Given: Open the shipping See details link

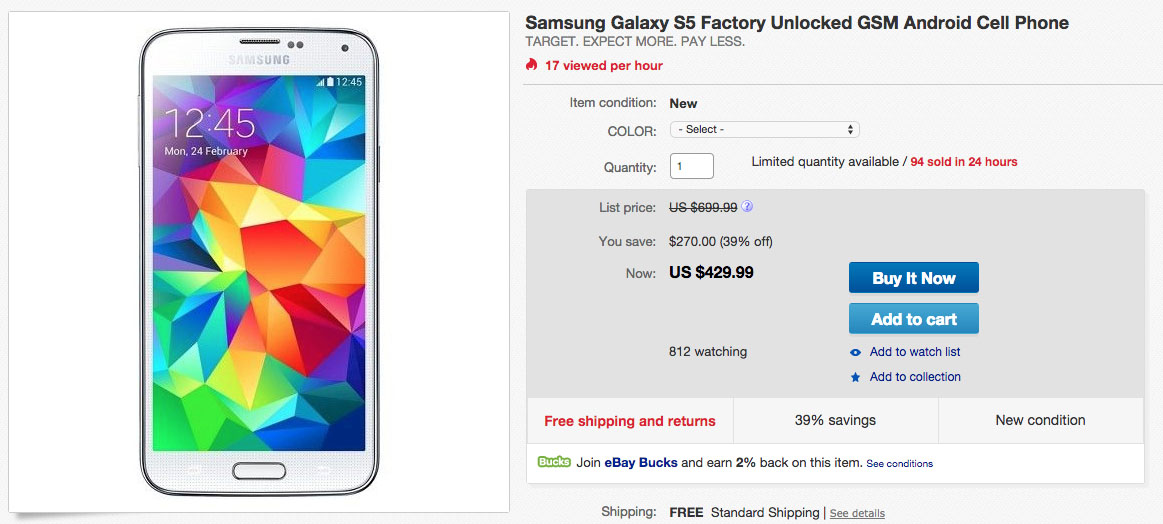Looking at the screenshot, I should 857,513.
